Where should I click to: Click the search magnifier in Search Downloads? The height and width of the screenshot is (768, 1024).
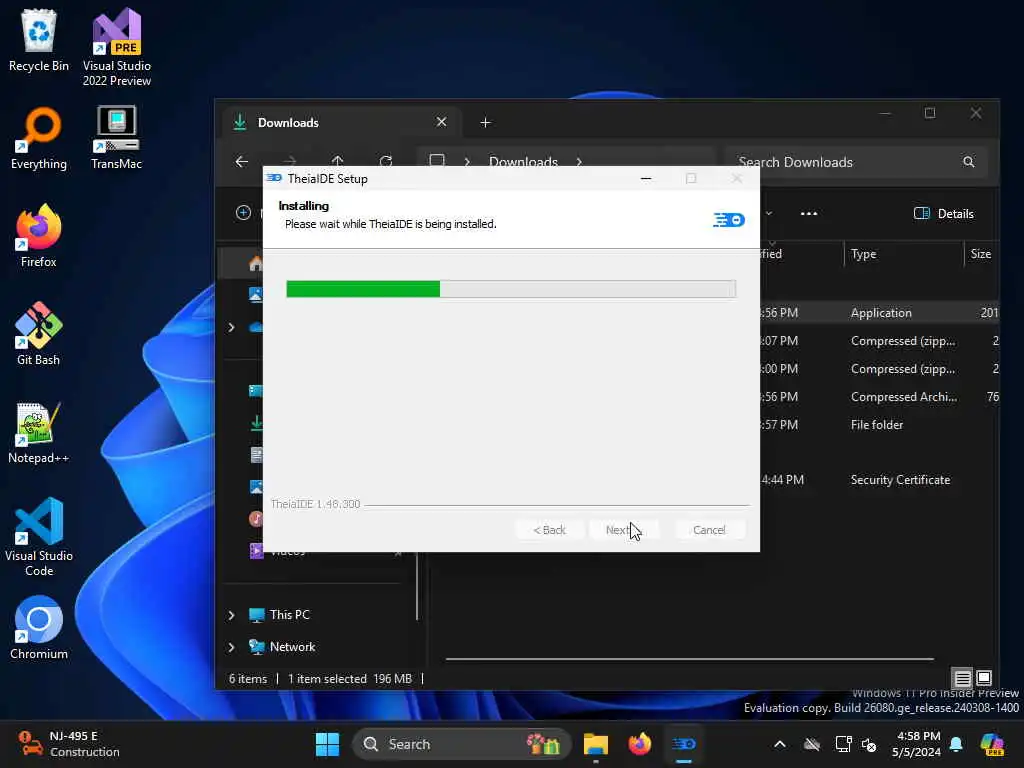[x=968, y=162]
